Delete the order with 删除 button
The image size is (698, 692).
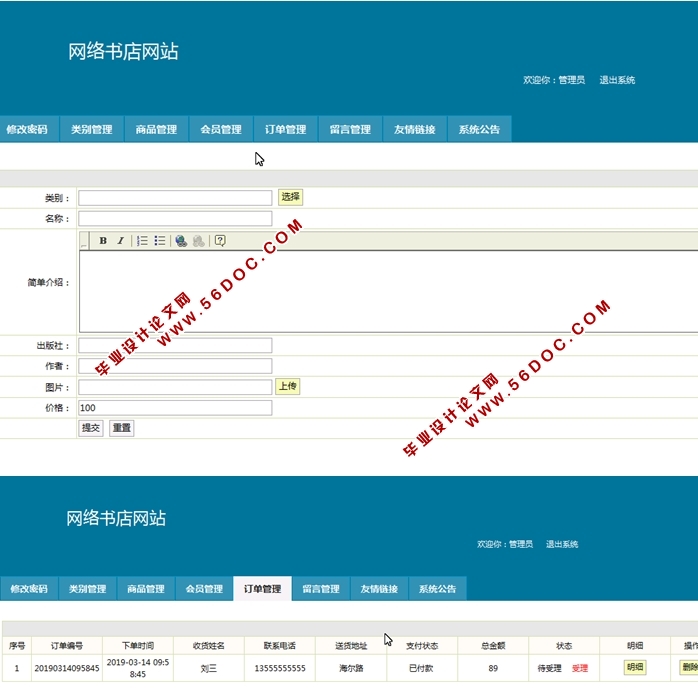pos(689,667)
